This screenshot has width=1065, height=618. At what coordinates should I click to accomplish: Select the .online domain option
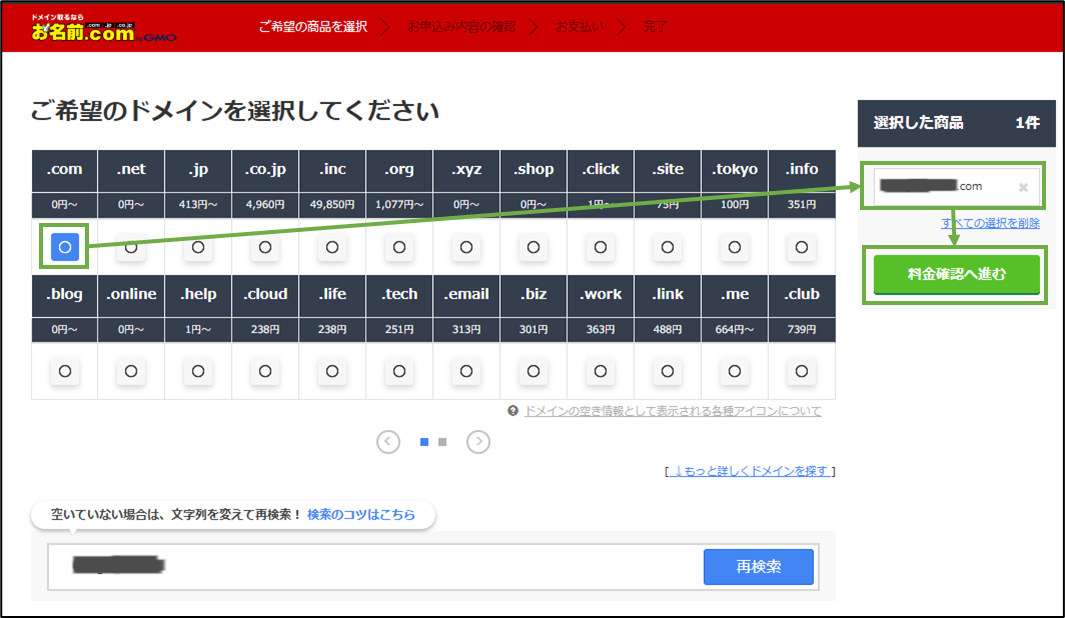pos(131,371)
